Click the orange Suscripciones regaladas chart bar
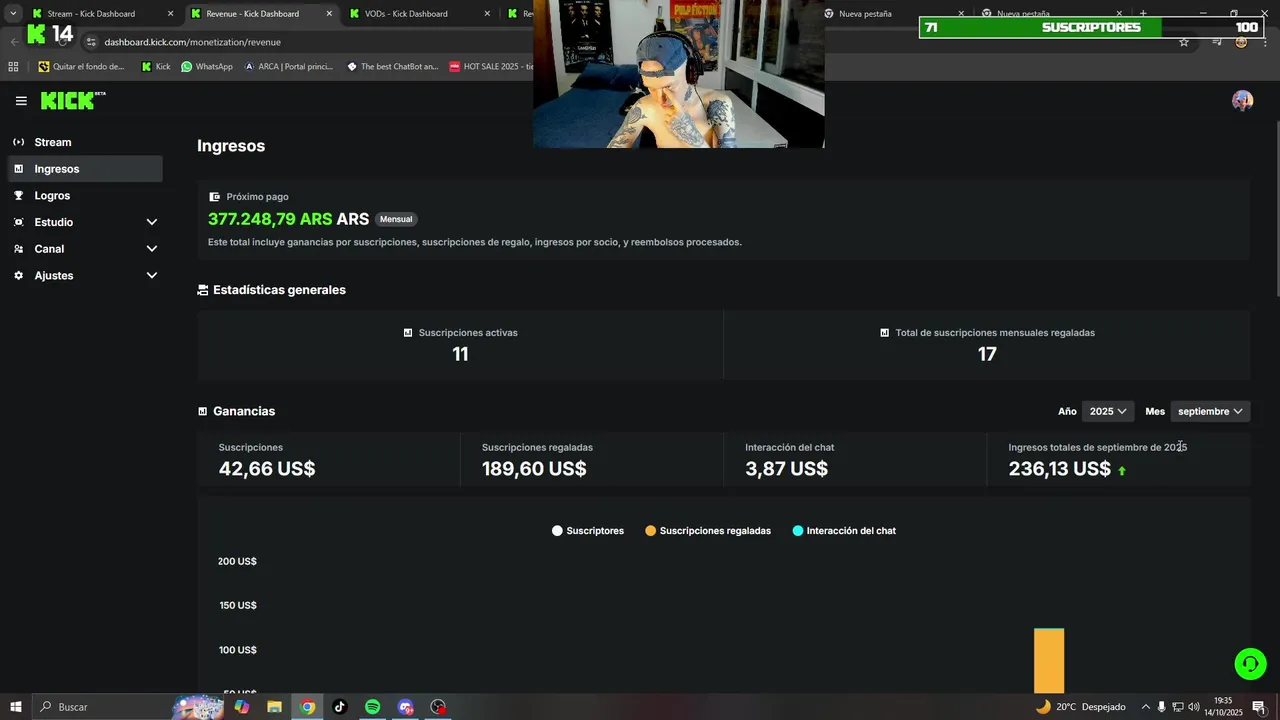The image size is (1280, 720). (1049, 661)
